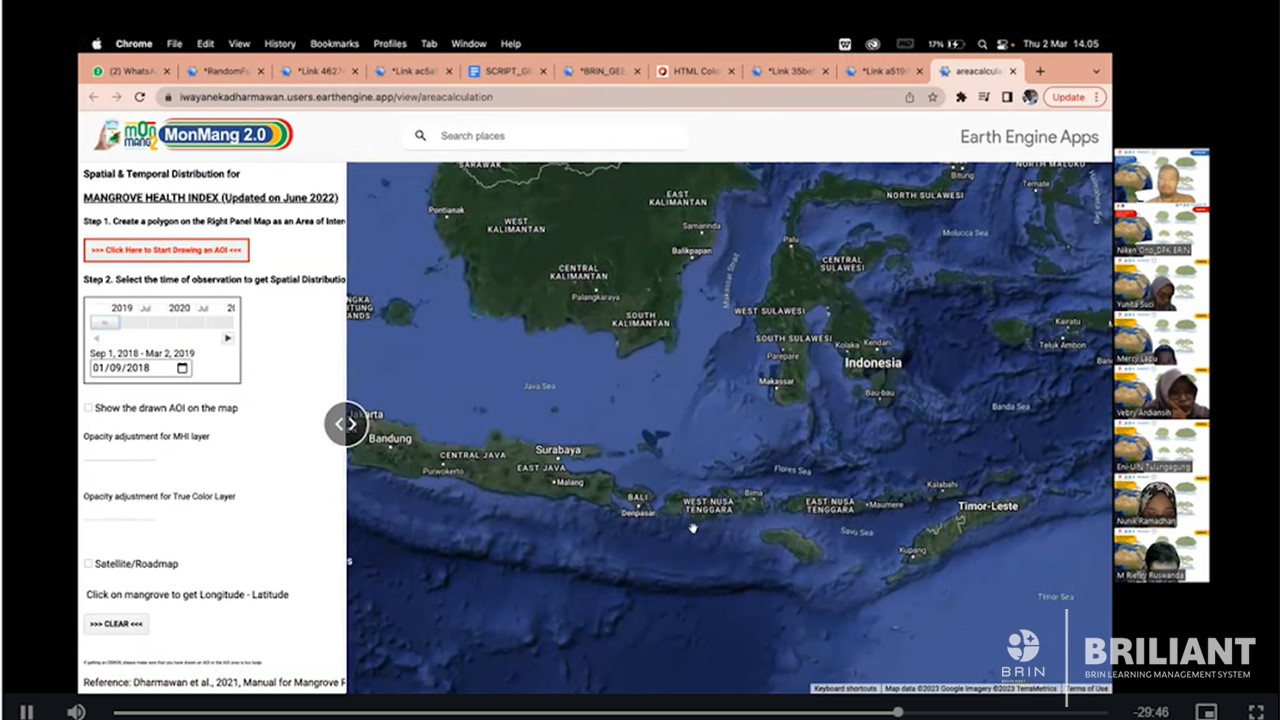Click the browser back arrow

pos(93,97)
